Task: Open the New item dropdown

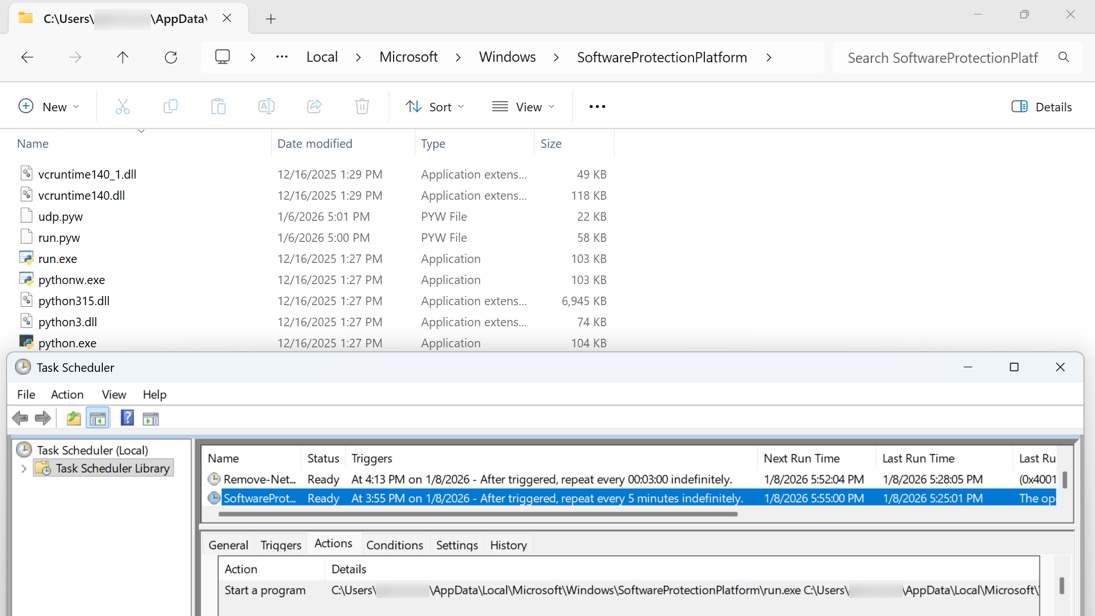Action: [48, 107]
